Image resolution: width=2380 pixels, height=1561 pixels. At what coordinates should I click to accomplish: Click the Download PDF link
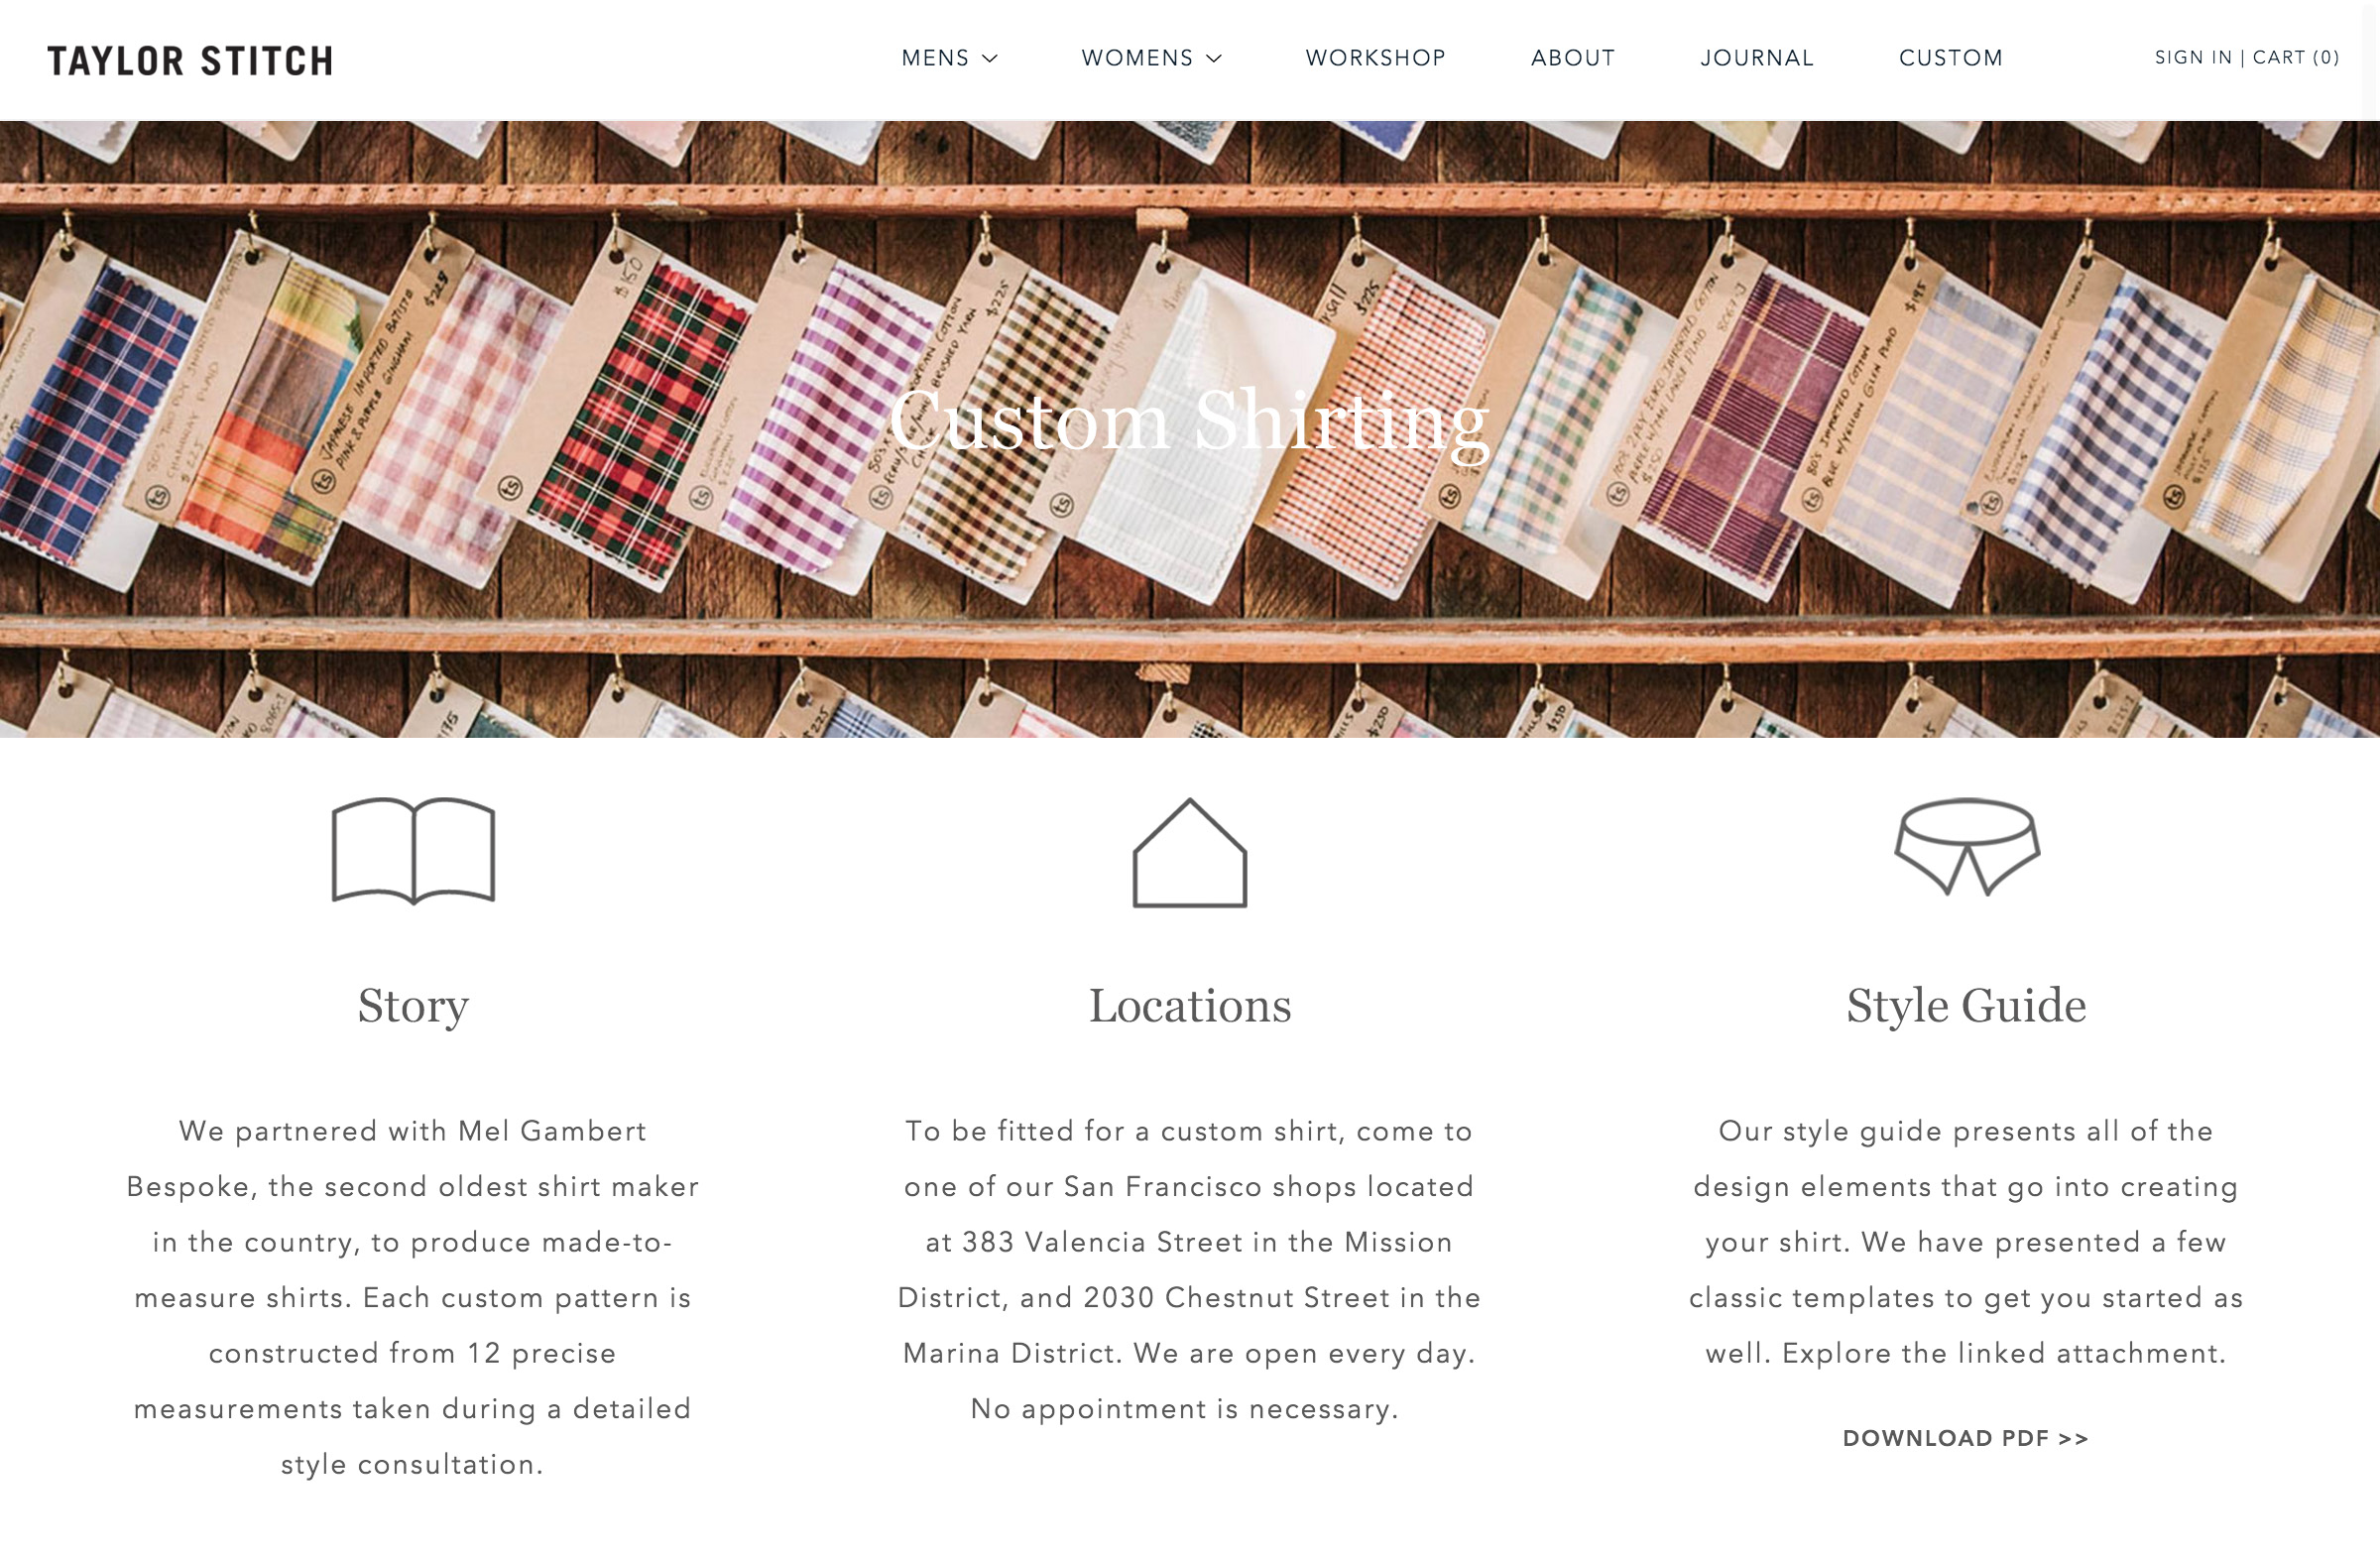click(1966, 1438)
